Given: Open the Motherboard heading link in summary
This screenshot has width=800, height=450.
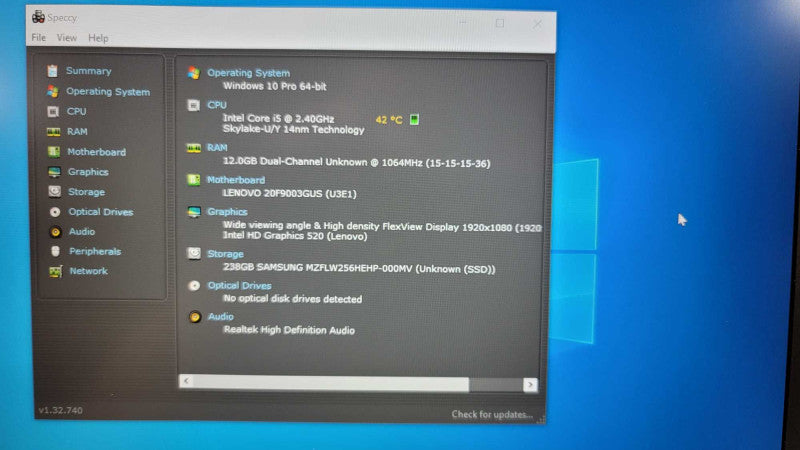Looking at the screenshot, I should tap(236, 180).
